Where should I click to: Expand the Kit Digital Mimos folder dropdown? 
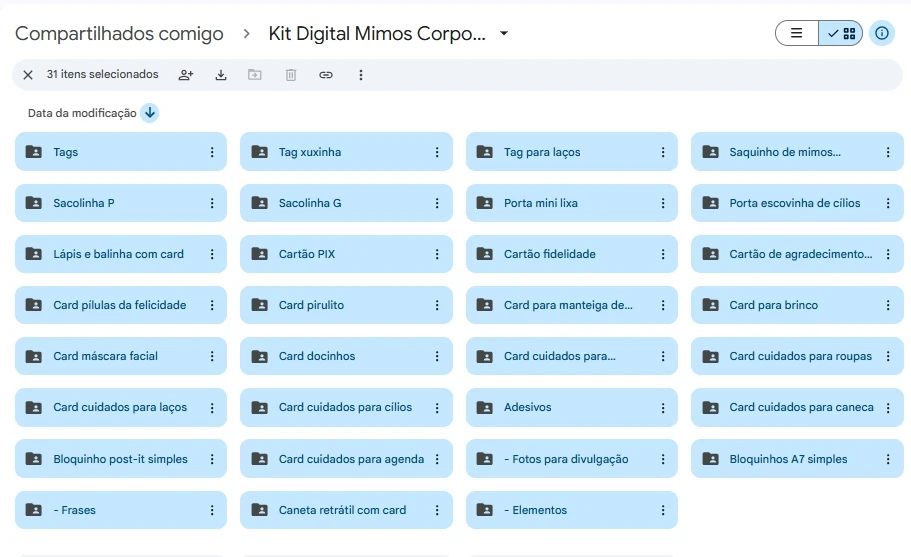click(x=504, y=33)
